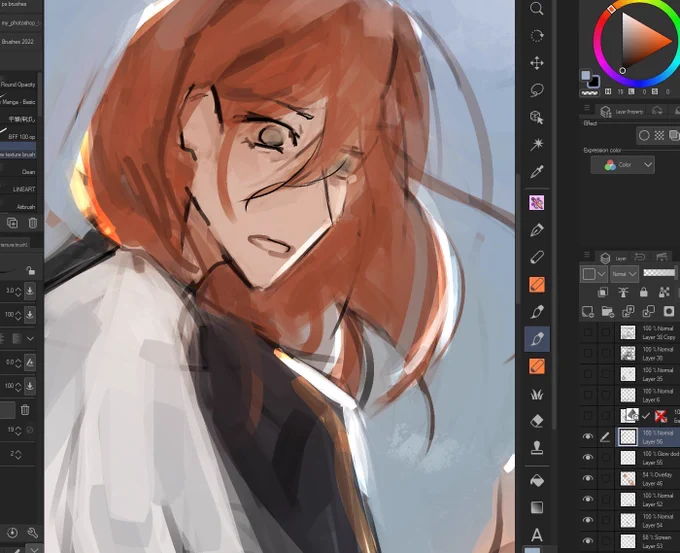Select the Auto select magic wand tool
The width and height of the screenshot is (680, 553).
coord(537,144)
